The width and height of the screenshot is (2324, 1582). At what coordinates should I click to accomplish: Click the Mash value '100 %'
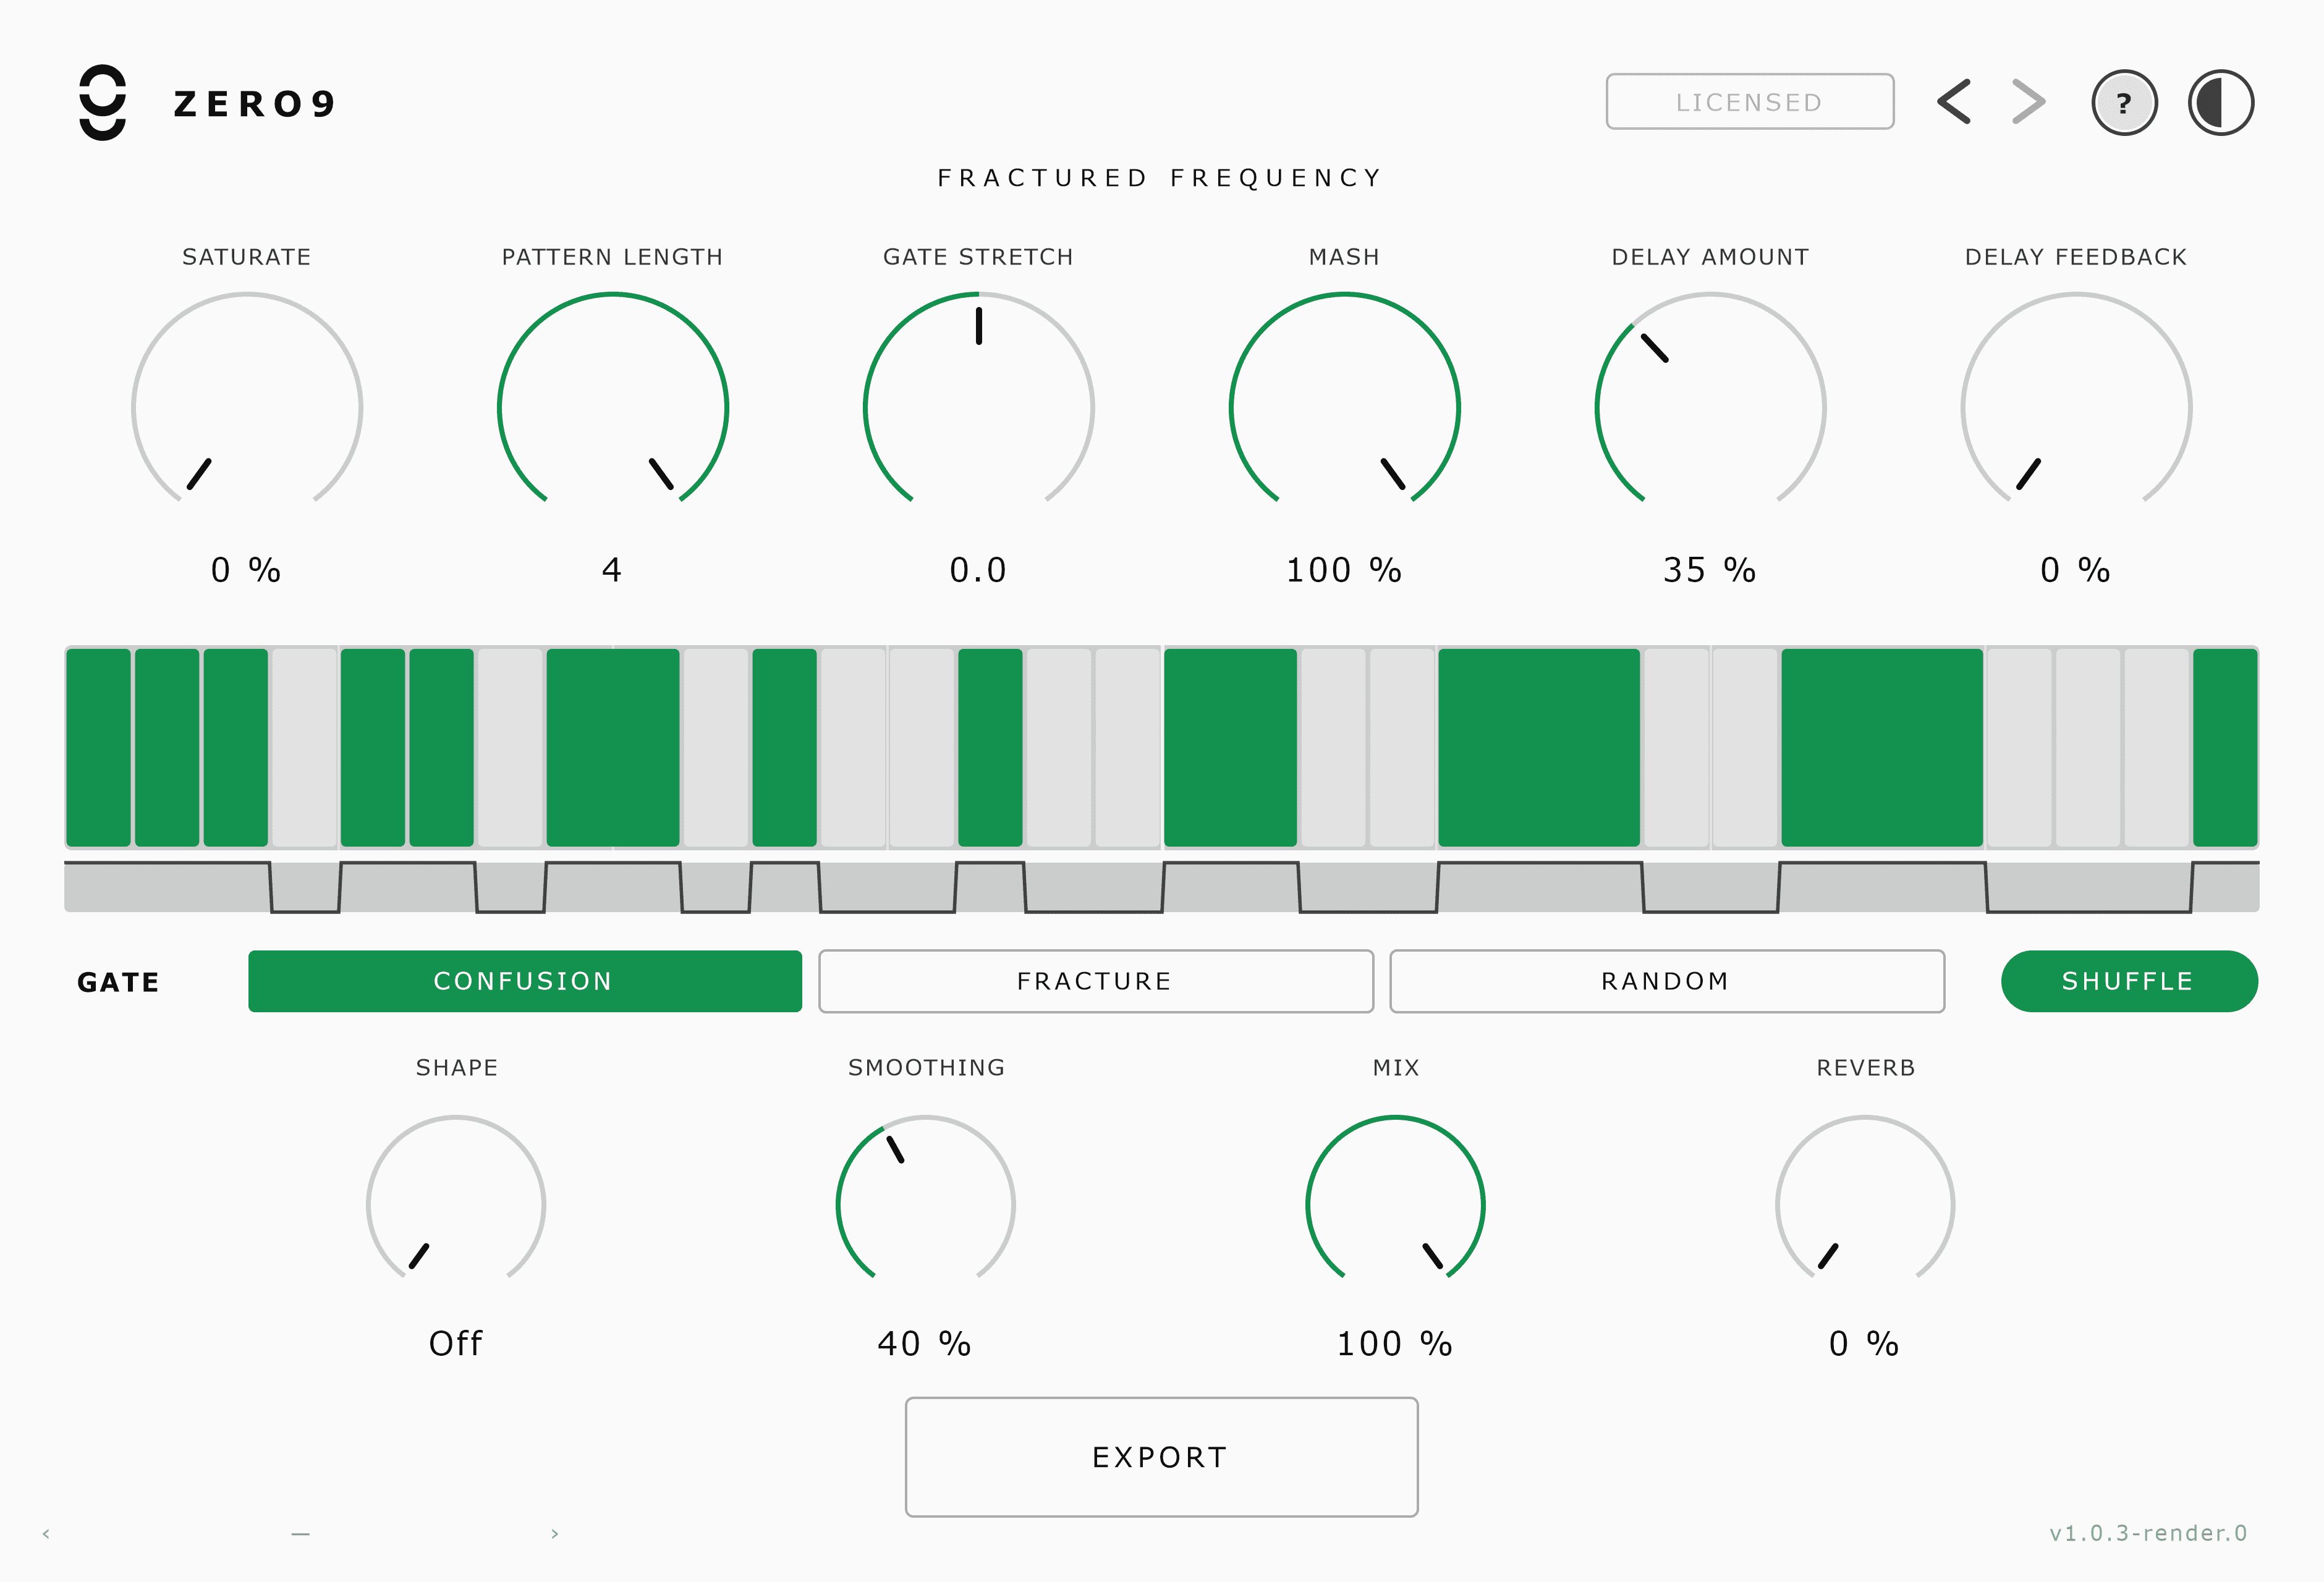click(x=1344, y=570)
